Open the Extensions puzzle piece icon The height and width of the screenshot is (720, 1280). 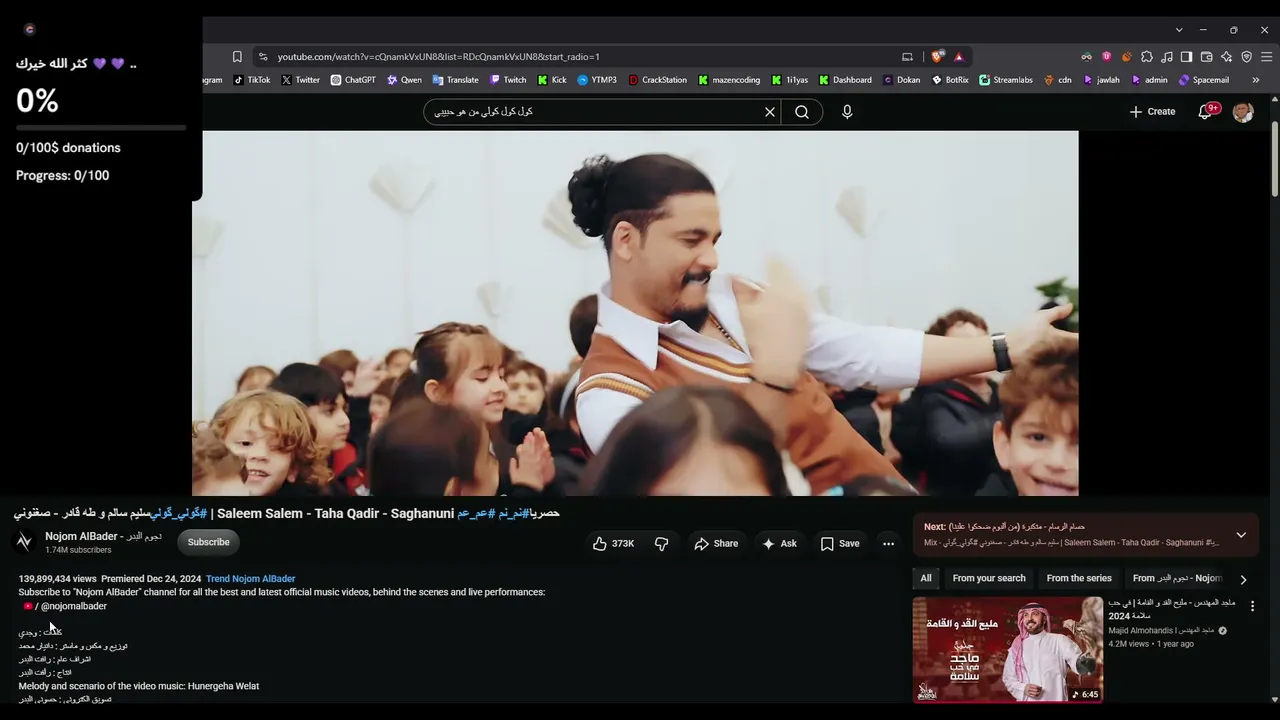pyautogui.click(x=1147, y=57)
